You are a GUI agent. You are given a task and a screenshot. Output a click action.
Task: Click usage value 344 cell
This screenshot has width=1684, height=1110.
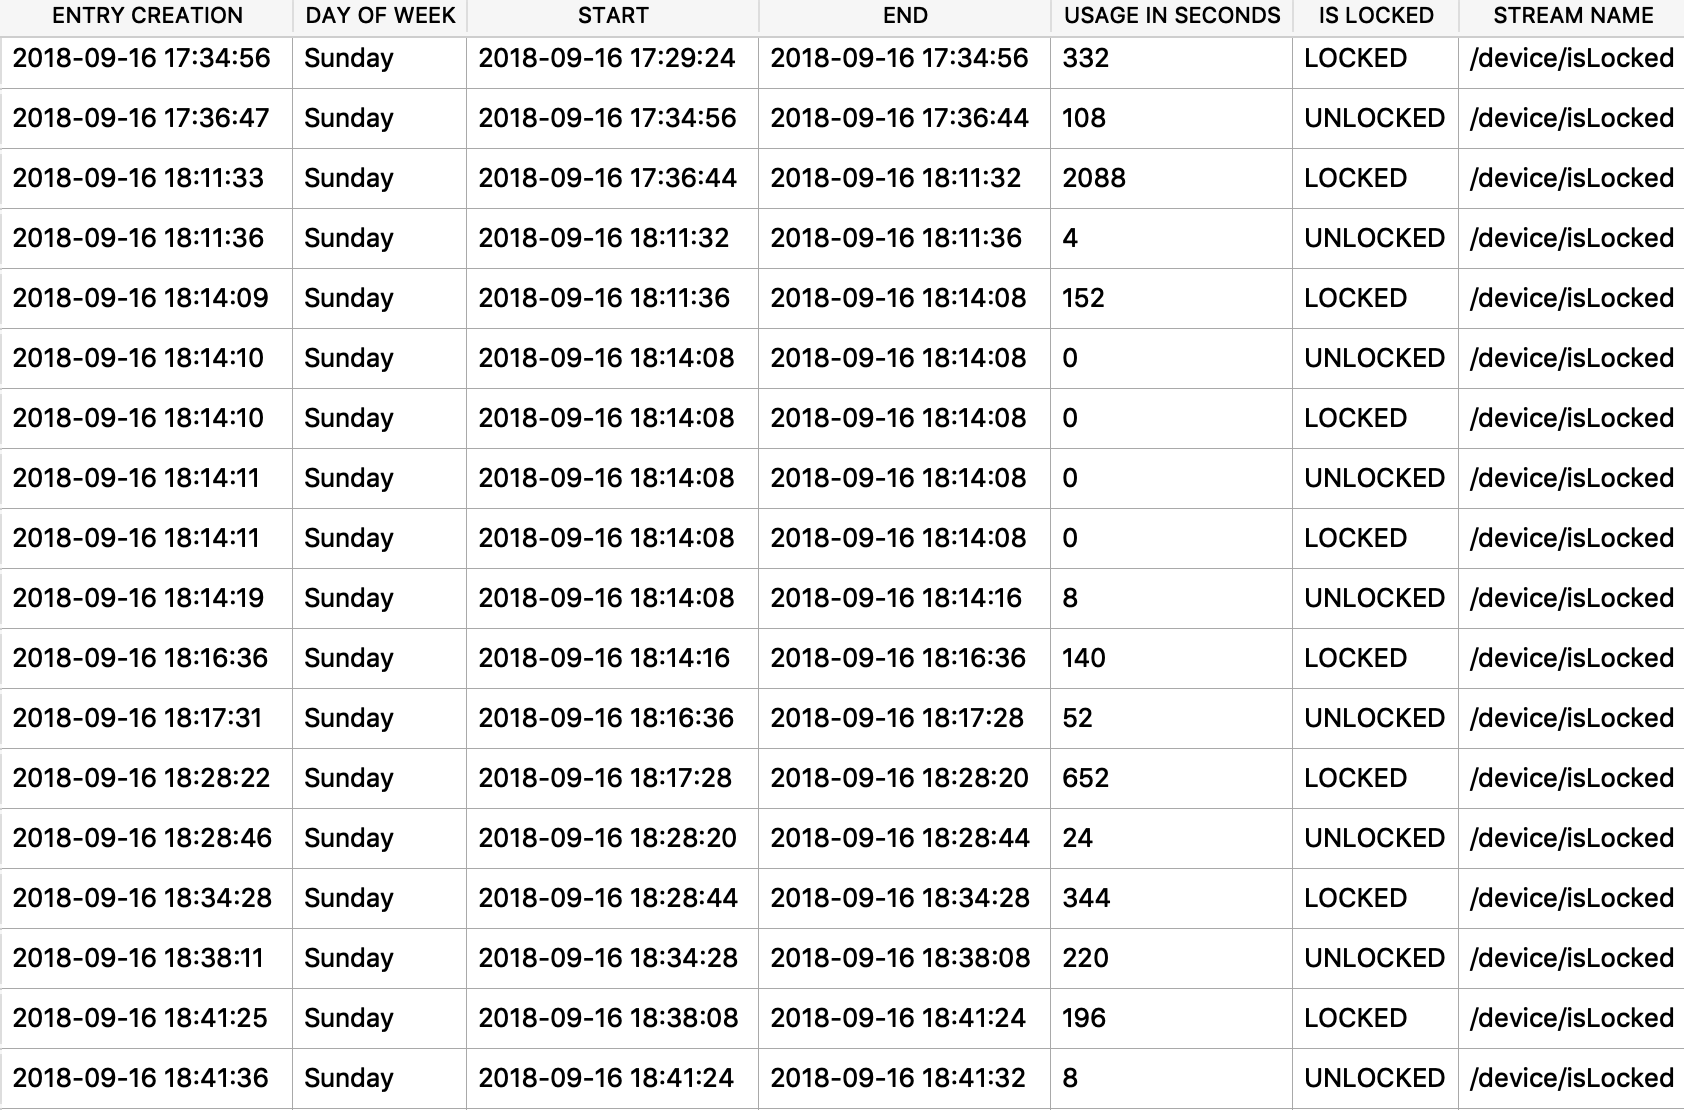(1172, 898)
